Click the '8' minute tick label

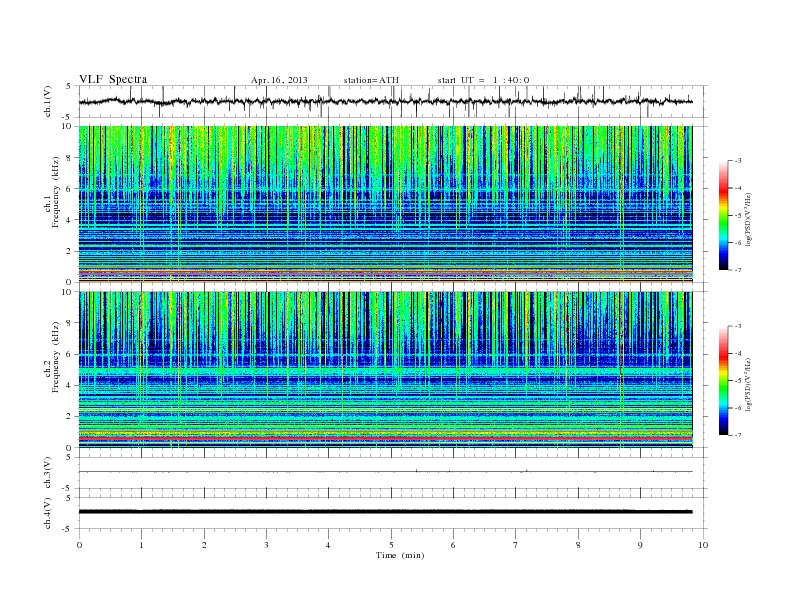click(x=578, y=545)
